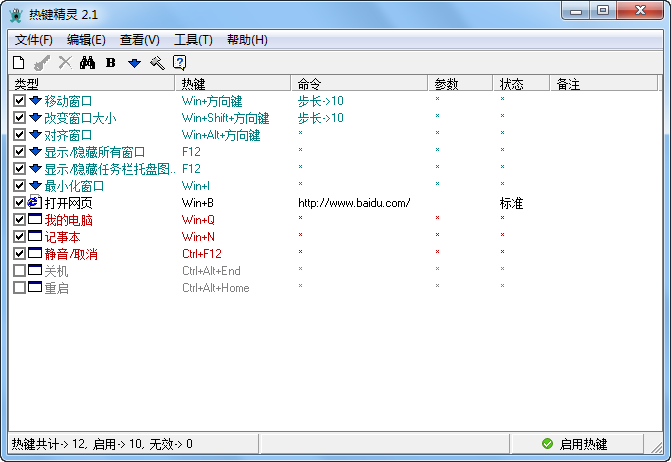Viewport: 671px width, 462px height.
Task: Uncheck the 最小化窗口 hotkey checkbox
Action: [x=19, y=185]
